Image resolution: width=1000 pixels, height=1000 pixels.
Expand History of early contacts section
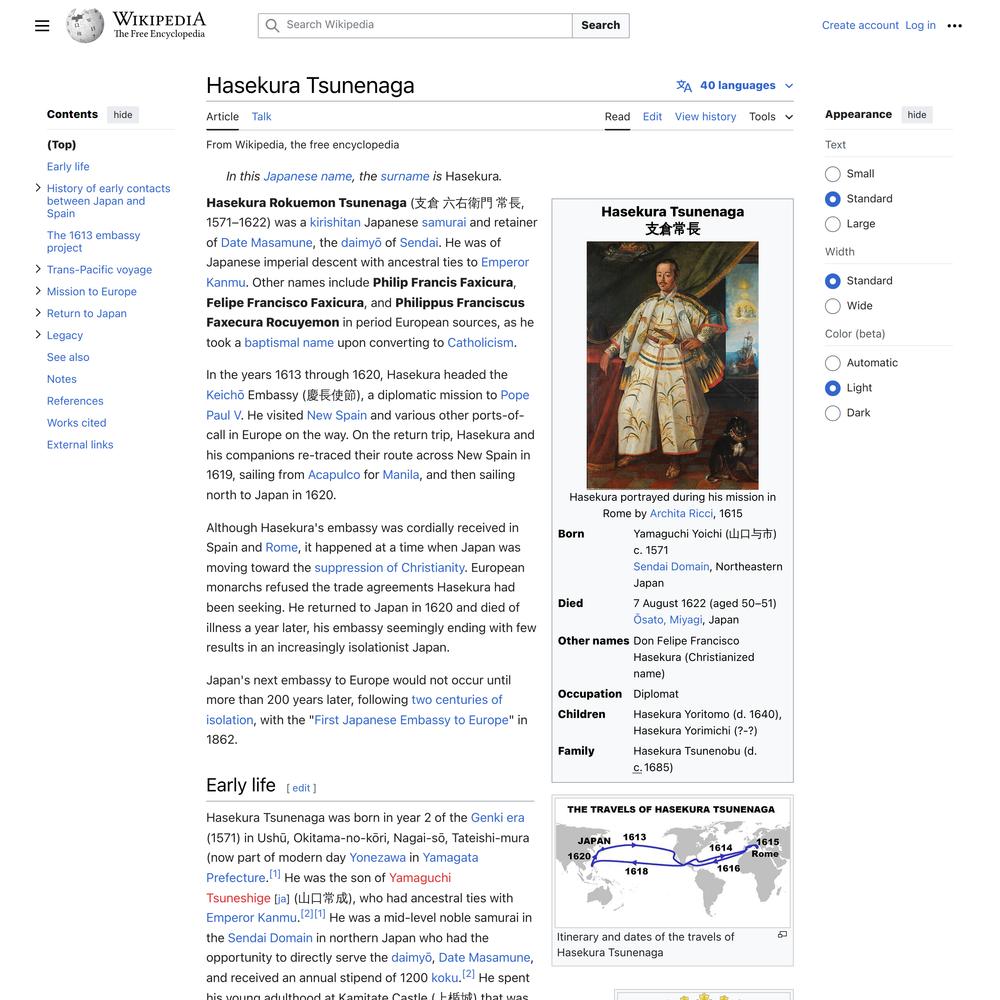38,188
